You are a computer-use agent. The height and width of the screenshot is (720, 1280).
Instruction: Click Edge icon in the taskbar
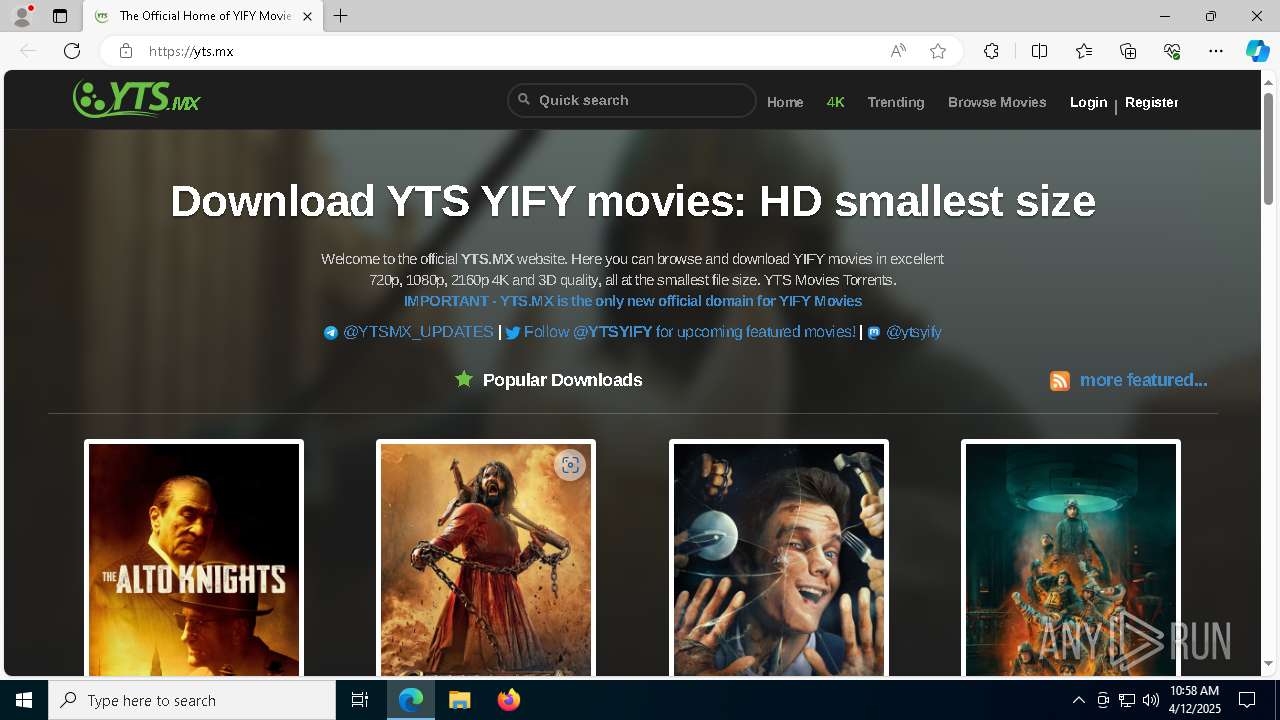[411, 700]
